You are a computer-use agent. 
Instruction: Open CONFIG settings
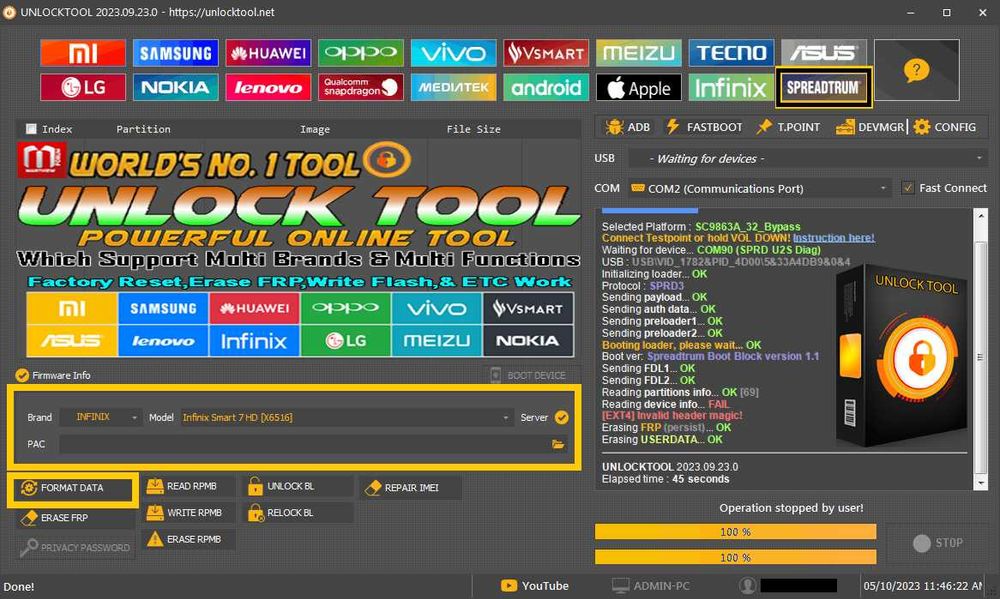(945, 127)
